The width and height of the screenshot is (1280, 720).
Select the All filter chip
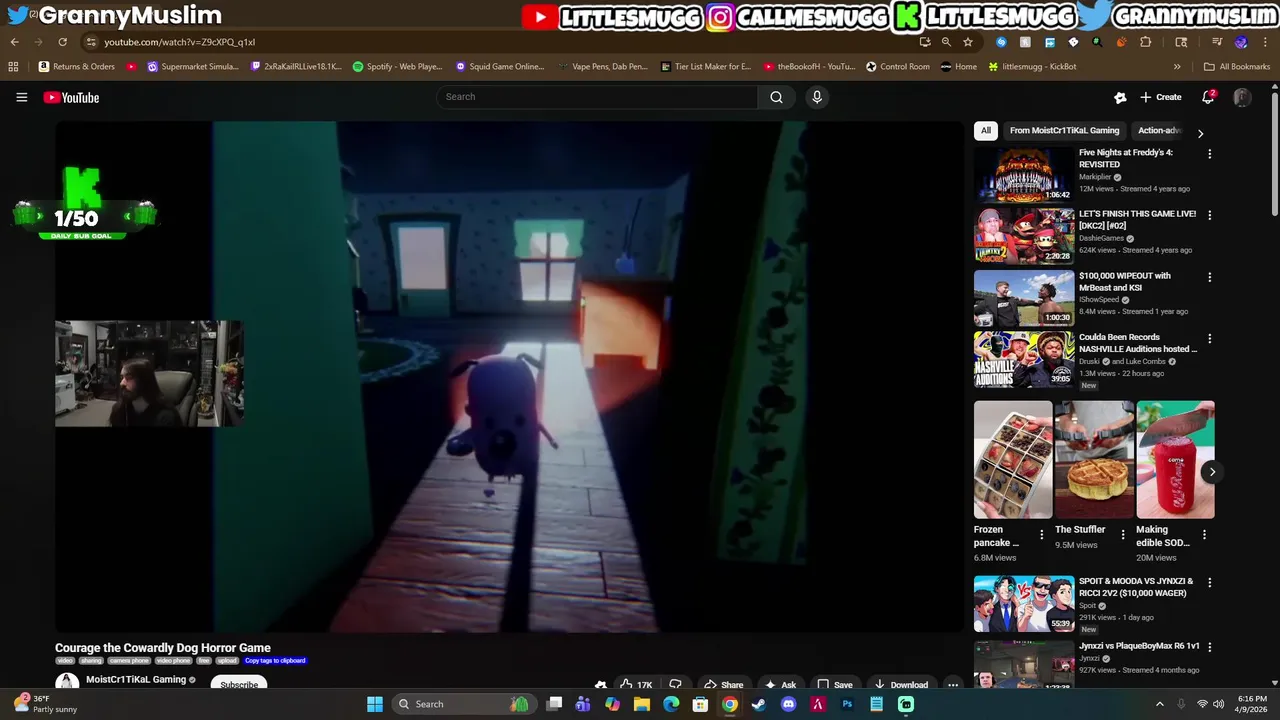coord(986,130)
